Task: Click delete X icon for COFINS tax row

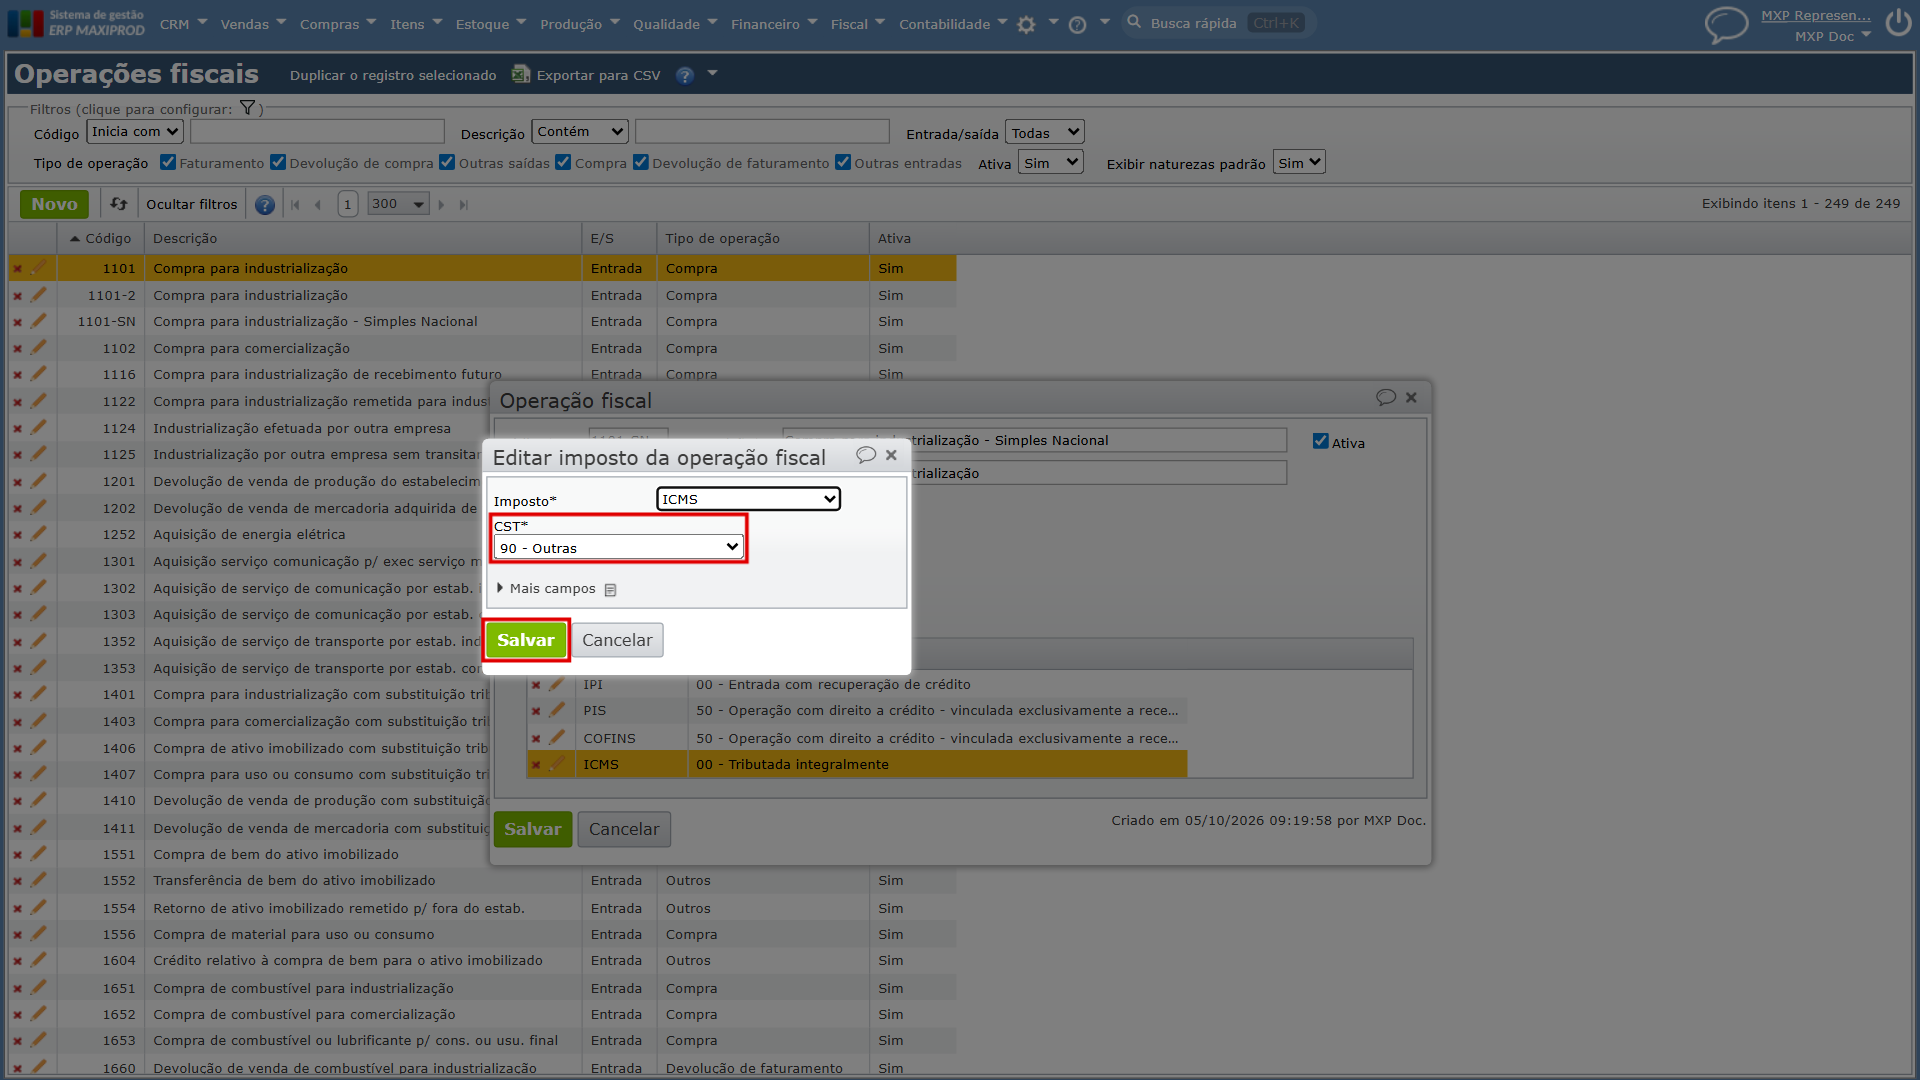Action: (536, 739)
